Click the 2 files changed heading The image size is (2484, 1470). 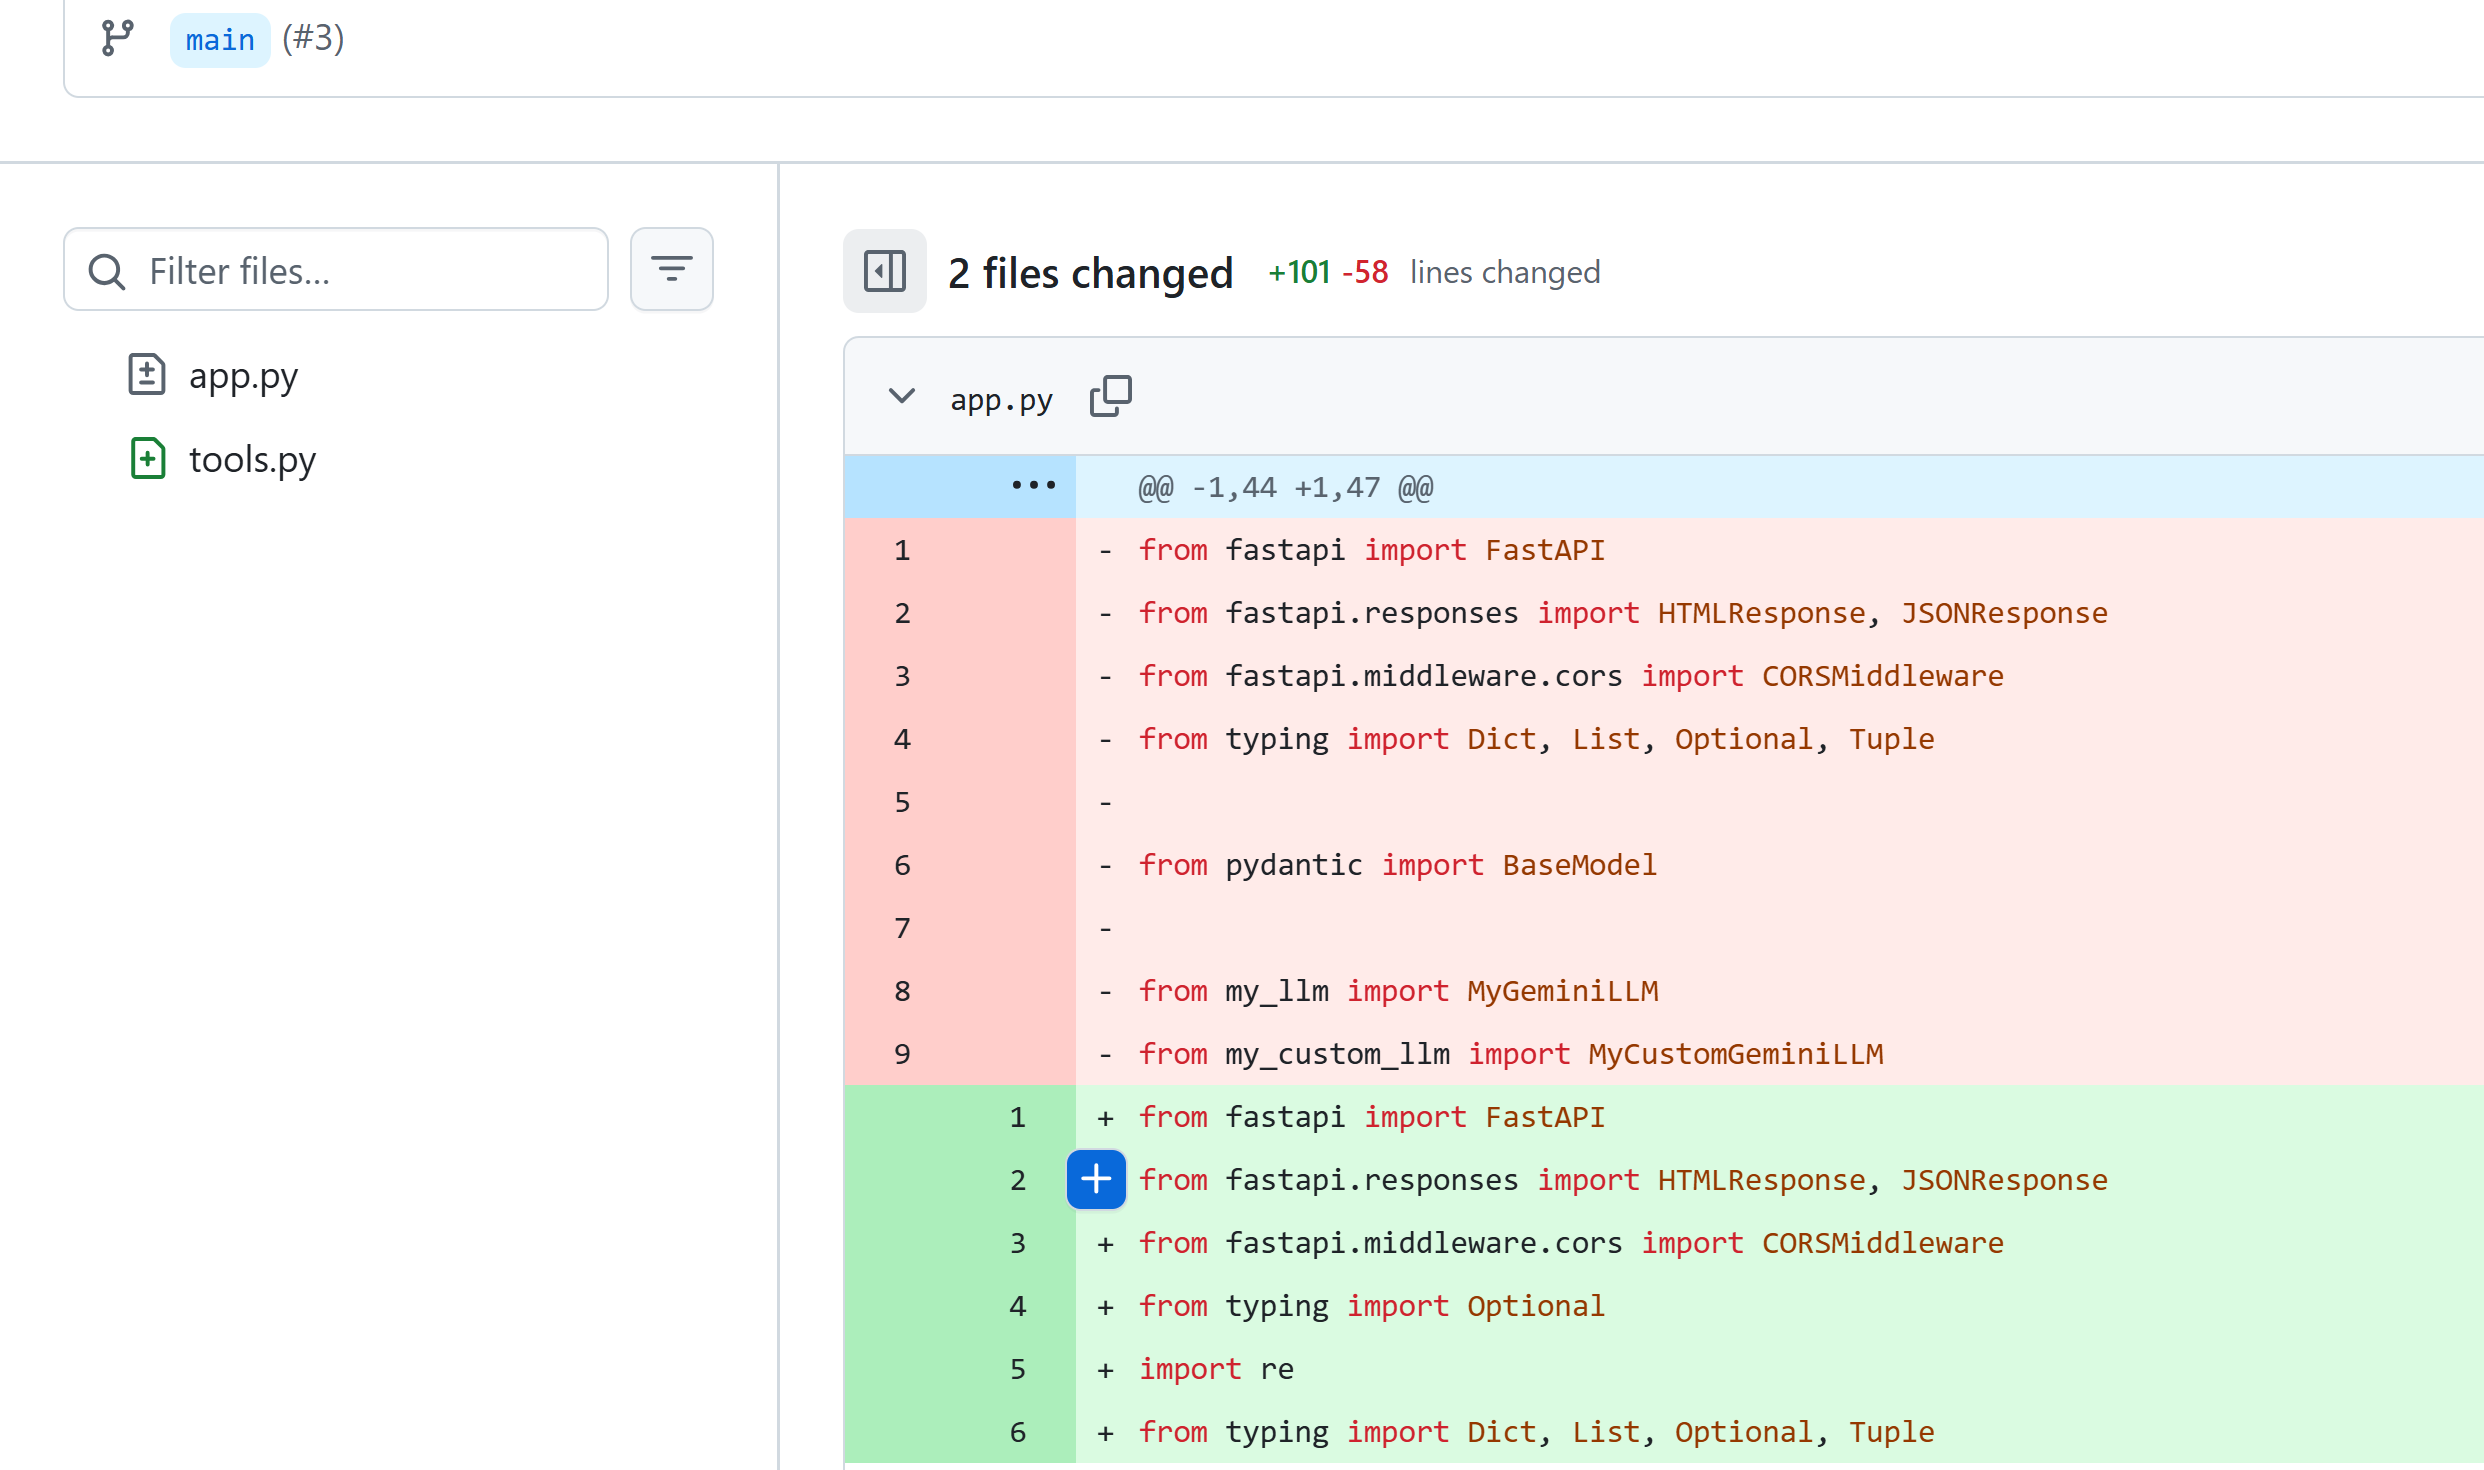(1090, 273)
